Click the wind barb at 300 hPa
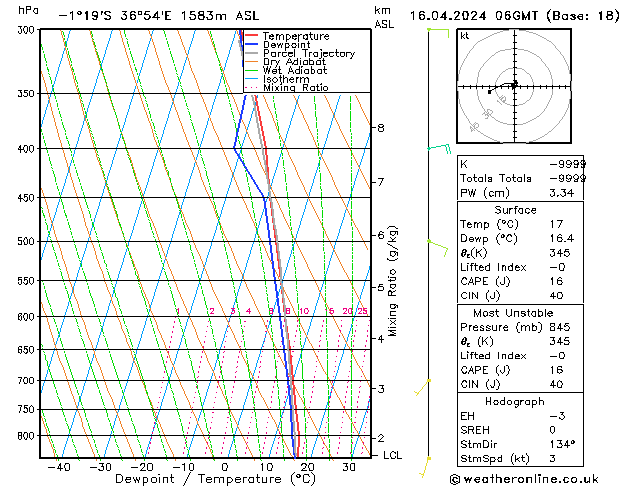 tap(437, 31)
